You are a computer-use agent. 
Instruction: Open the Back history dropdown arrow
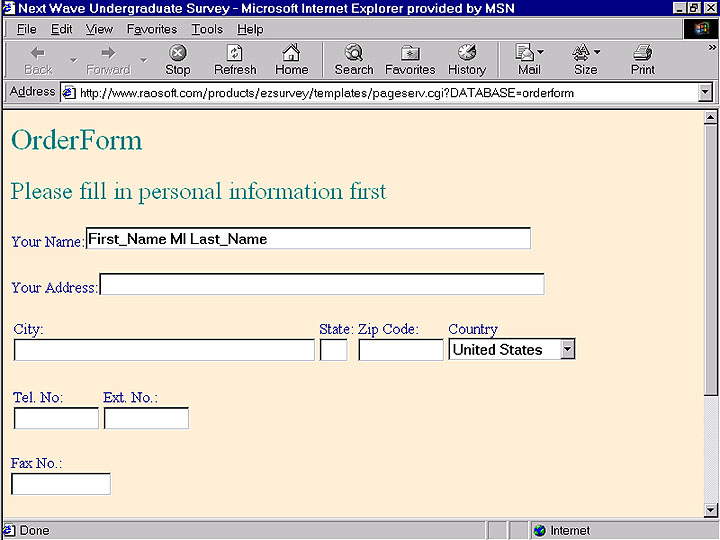click(x=73, y=60)
